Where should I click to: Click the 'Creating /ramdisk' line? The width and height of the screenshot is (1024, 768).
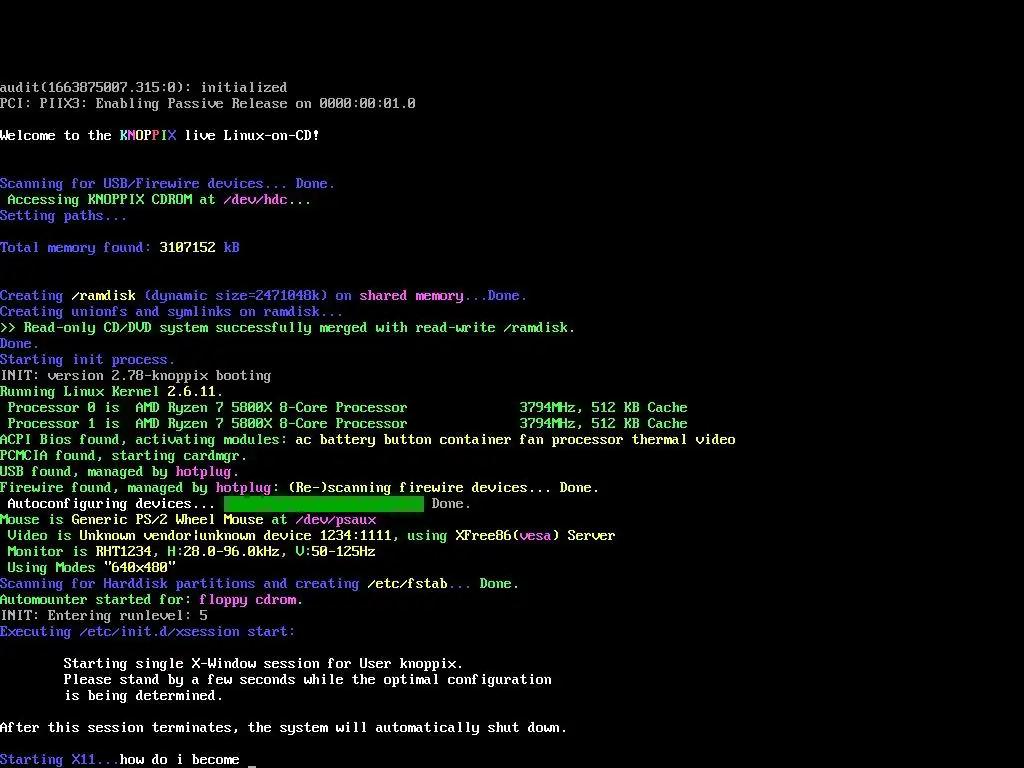[x=263, y=296]
